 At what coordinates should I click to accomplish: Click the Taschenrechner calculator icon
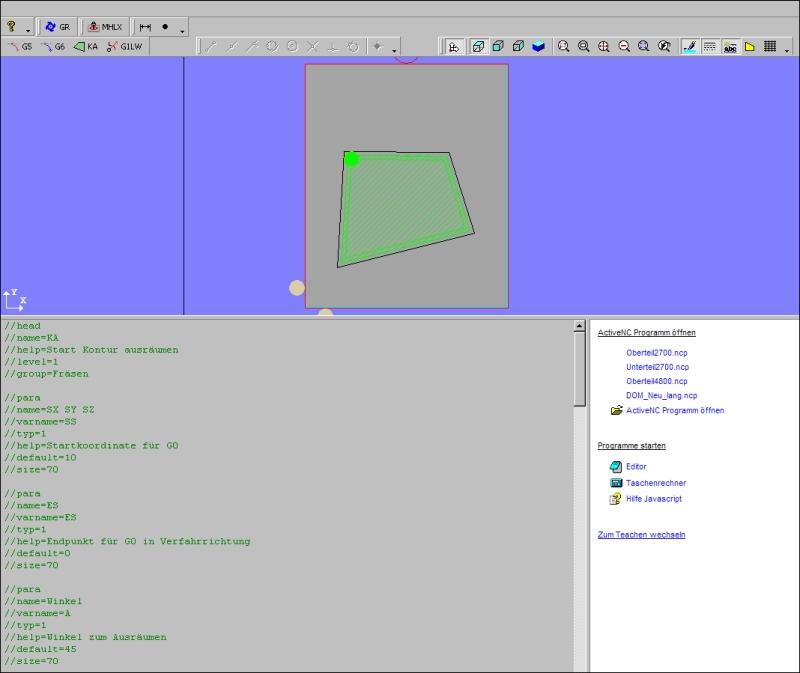tap(616, 483)
